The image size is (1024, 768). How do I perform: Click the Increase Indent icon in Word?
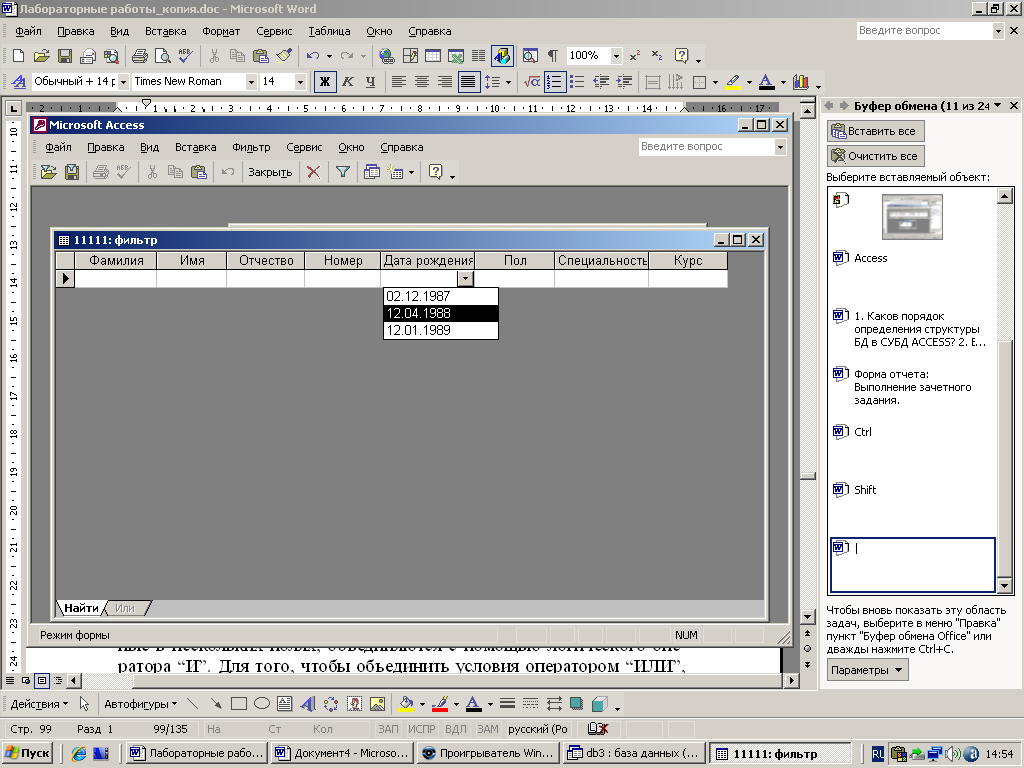point(624,82)
